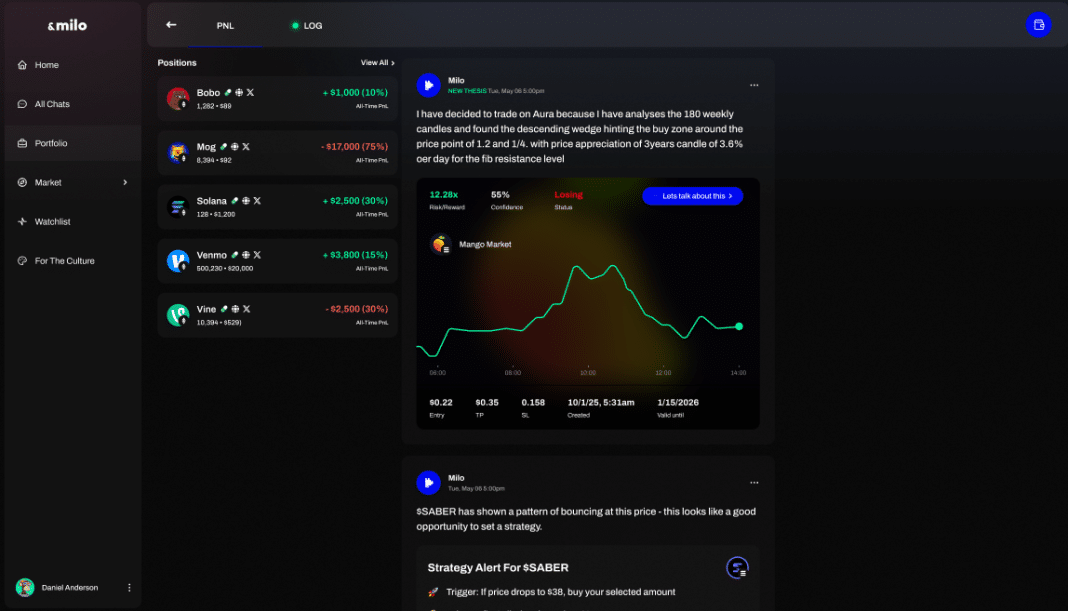This screenshot has height=611, width=1068.
Task: Click the back arrow in top bar
Action: 171,25
